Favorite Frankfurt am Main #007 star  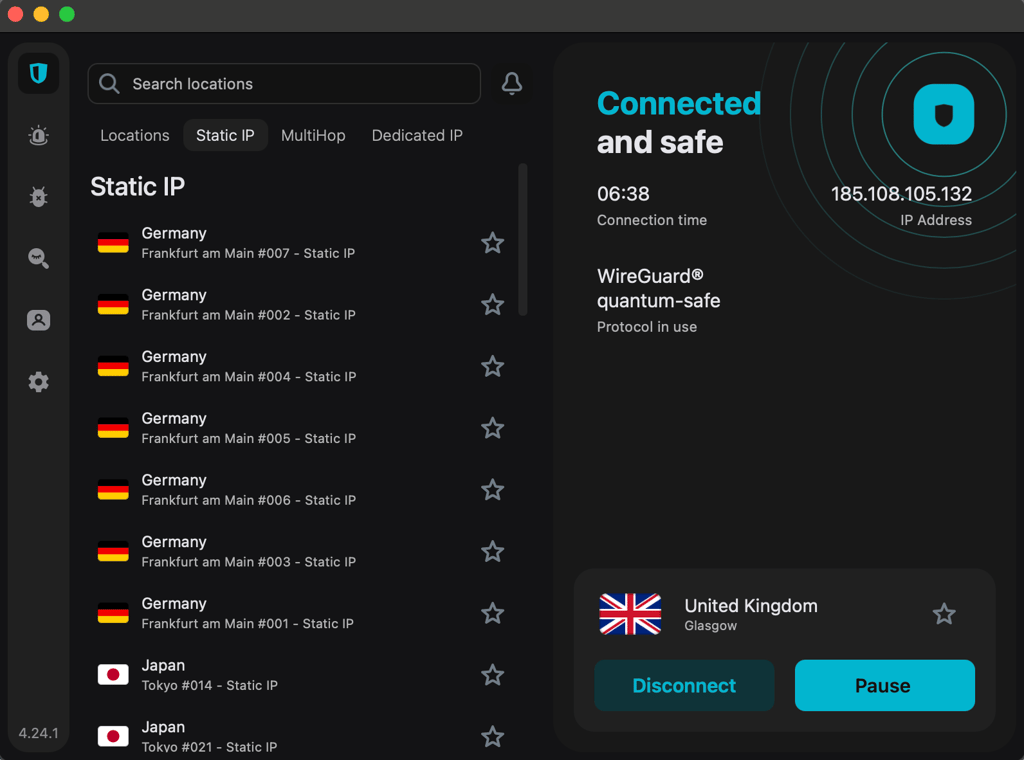tap(492, 243)
